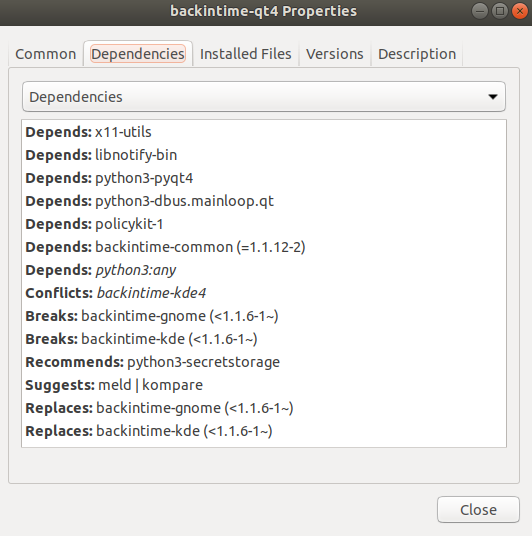Screen dimensions: 532x536
Task: Select the Dependencies tab
Action: click(138, 54)
